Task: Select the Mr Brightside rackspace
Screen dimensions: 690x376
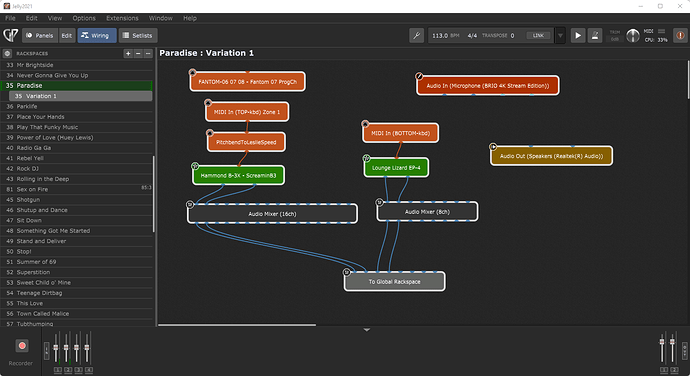Action: coord(77,65)
